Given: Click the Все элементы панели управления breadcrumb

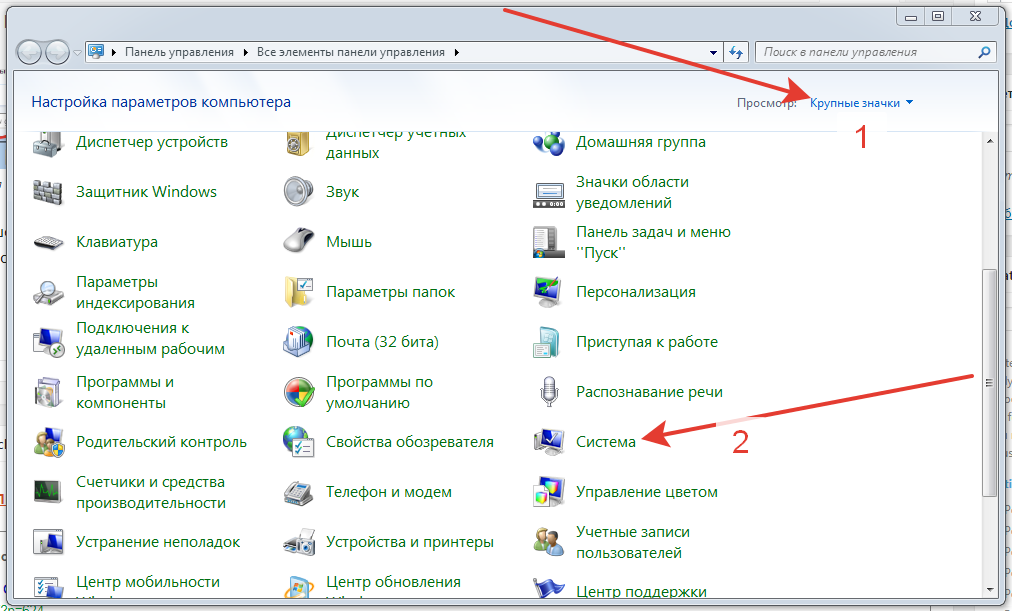Looking at the screenshot, I should click(x=350, y=52).
